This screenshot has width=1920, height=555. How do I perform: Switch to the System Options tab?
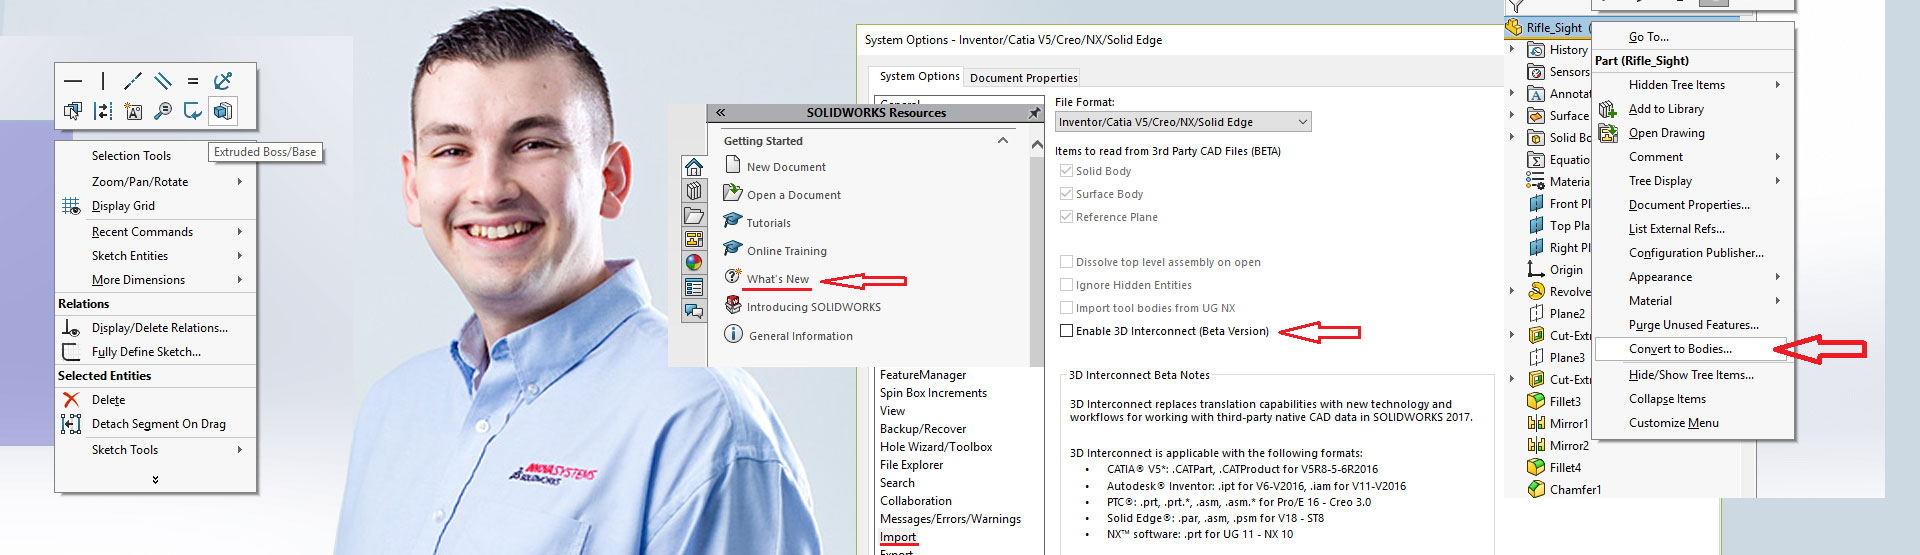pos(919,76)
